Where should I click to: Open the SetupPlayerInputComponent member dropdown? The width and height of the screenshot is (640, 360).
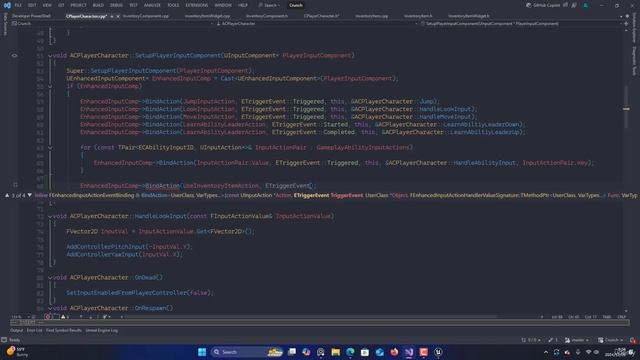pos(520,24)
